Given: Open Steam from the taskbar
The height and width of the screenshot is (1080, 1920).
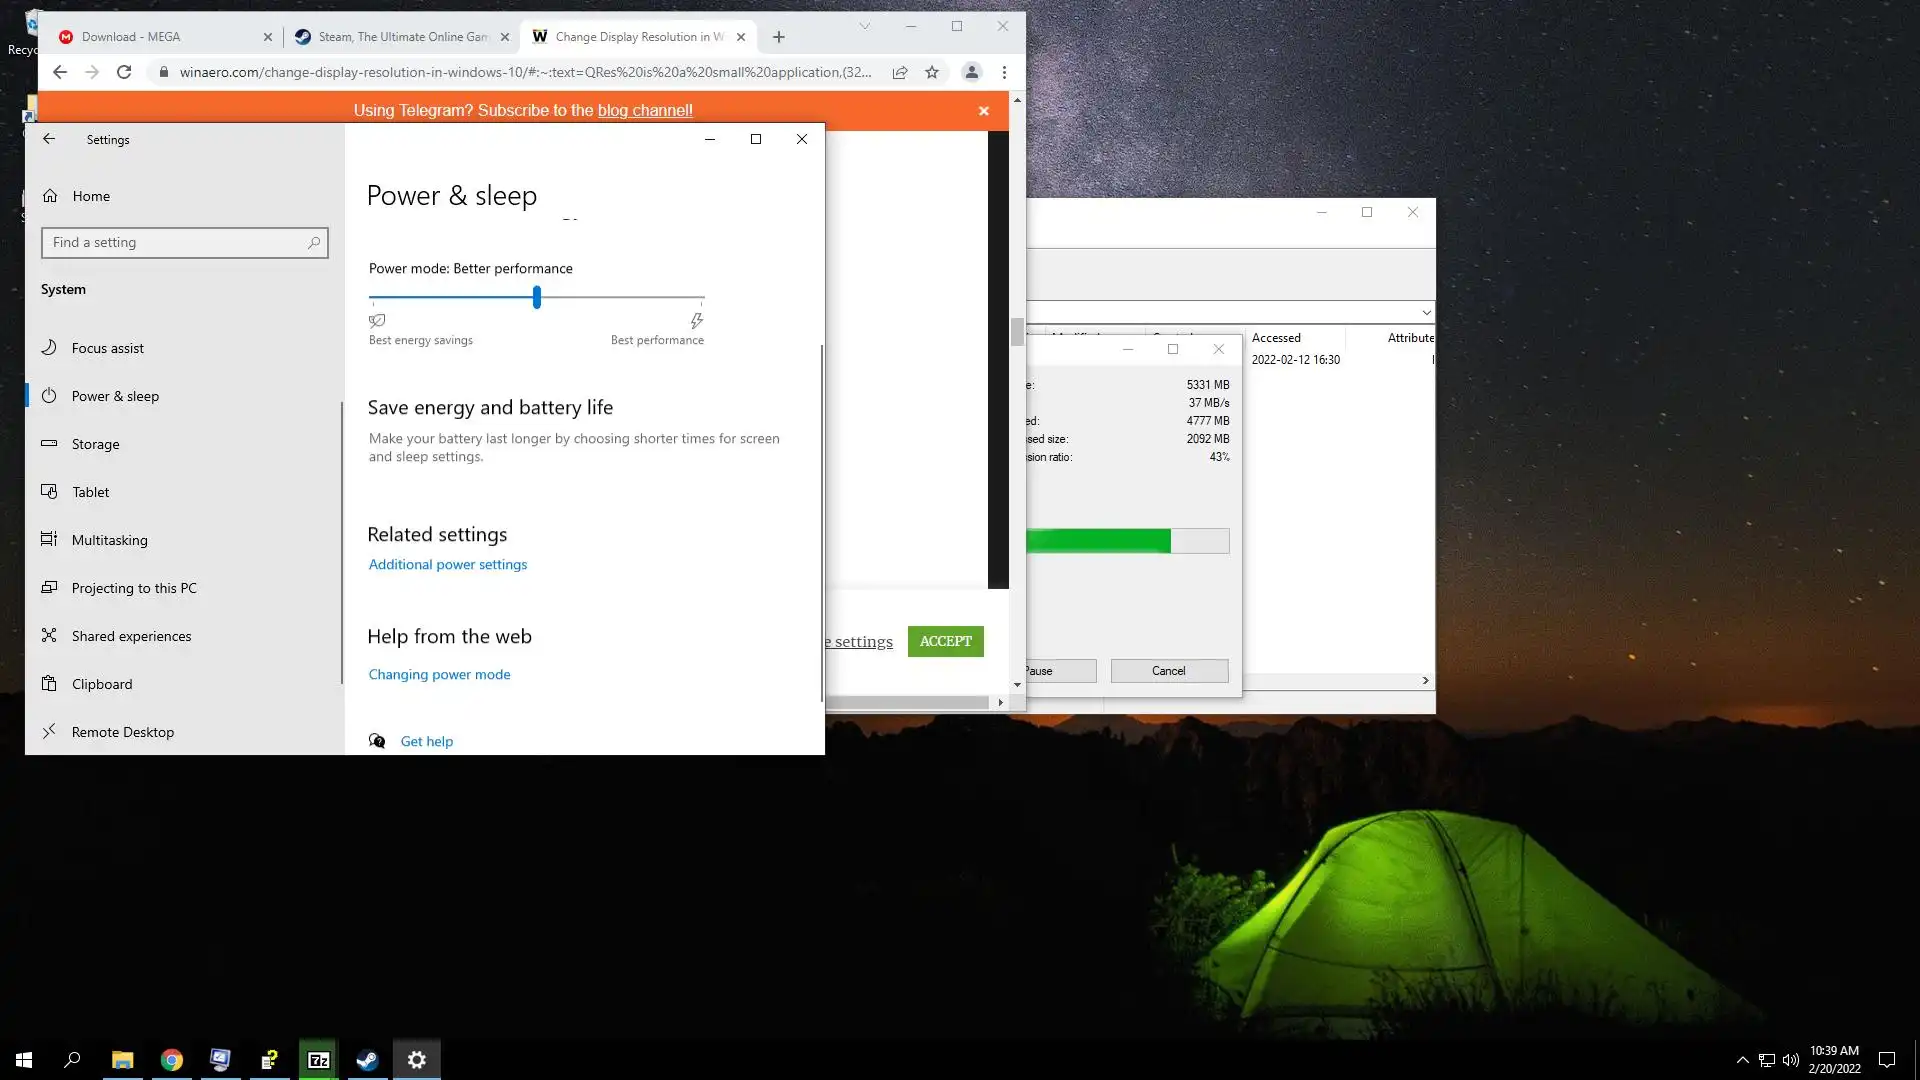Looking at the screenshot, I should point(367,1060).
